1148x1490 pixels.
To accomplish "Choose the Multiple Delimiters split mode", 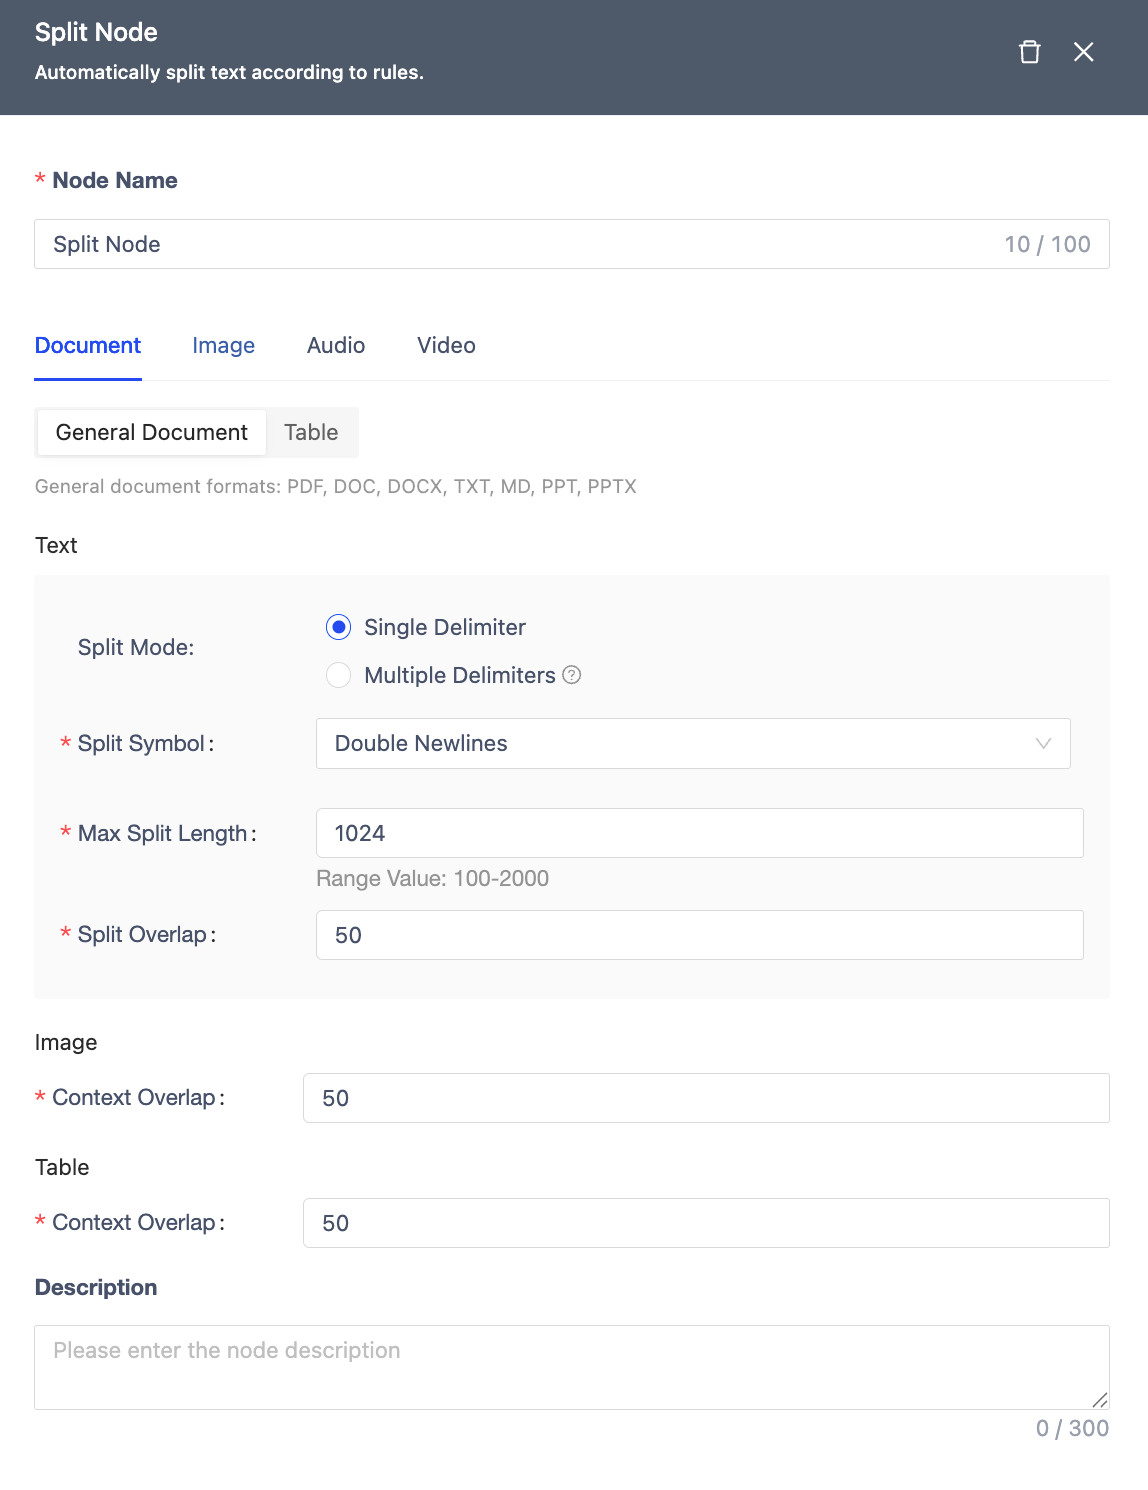I will [x=339, y=675].
